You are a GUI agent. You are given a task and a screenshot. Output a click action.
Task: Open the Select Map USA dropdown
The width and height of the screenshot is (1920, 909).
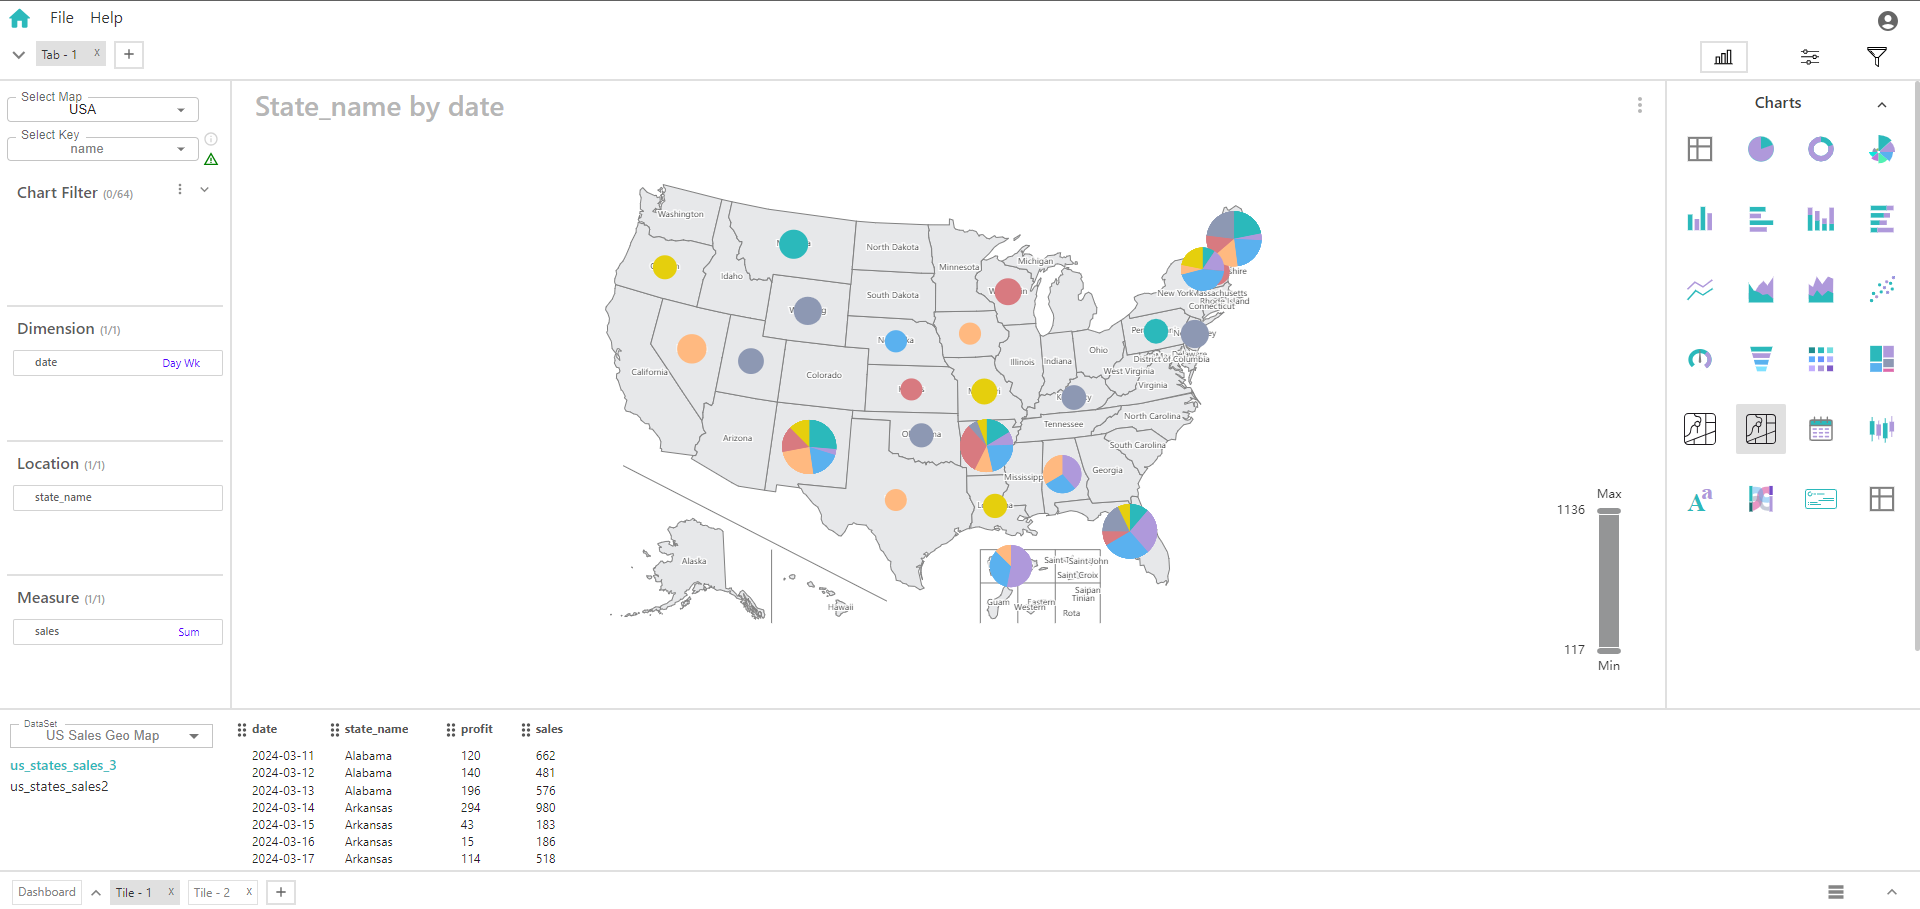[x=103, y=109]
